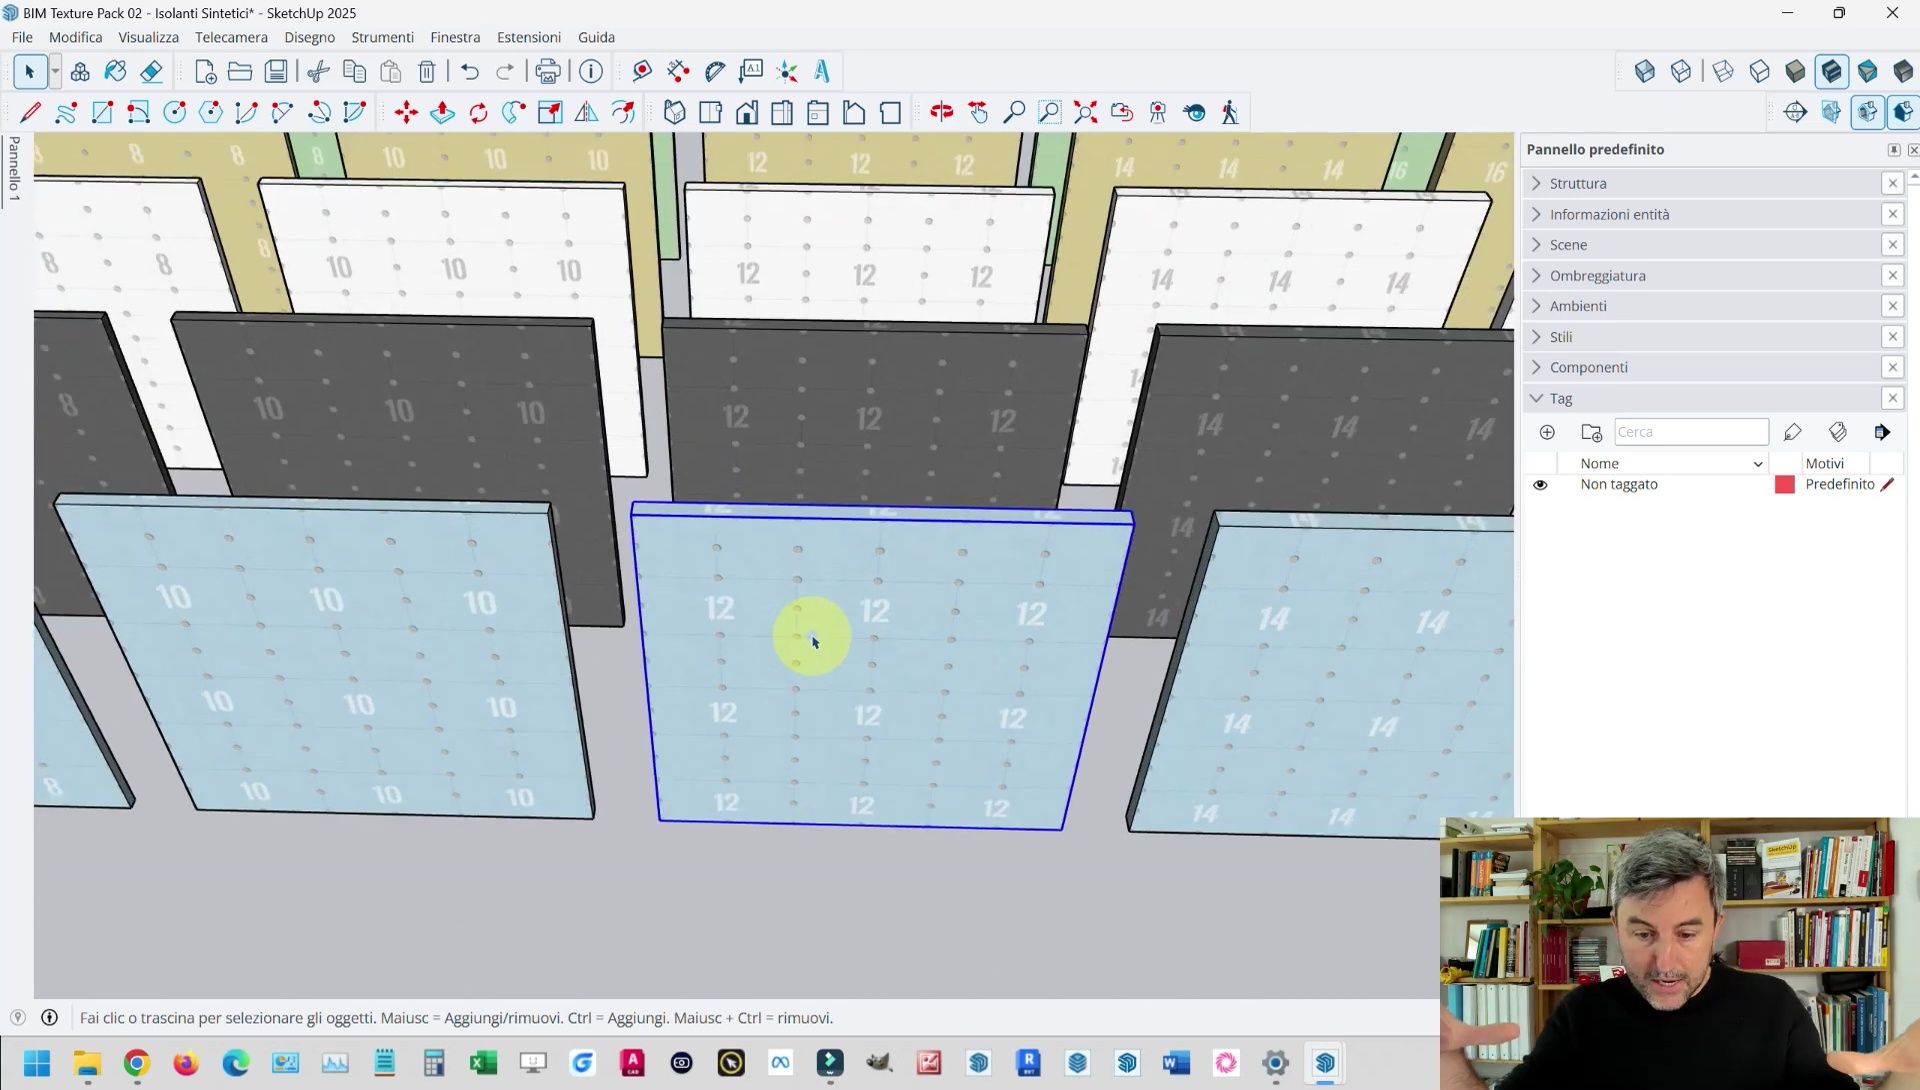Switch to Monochrome face style
The width and height of the screenshot is (1920, 1090).
tap(1867, 71)
